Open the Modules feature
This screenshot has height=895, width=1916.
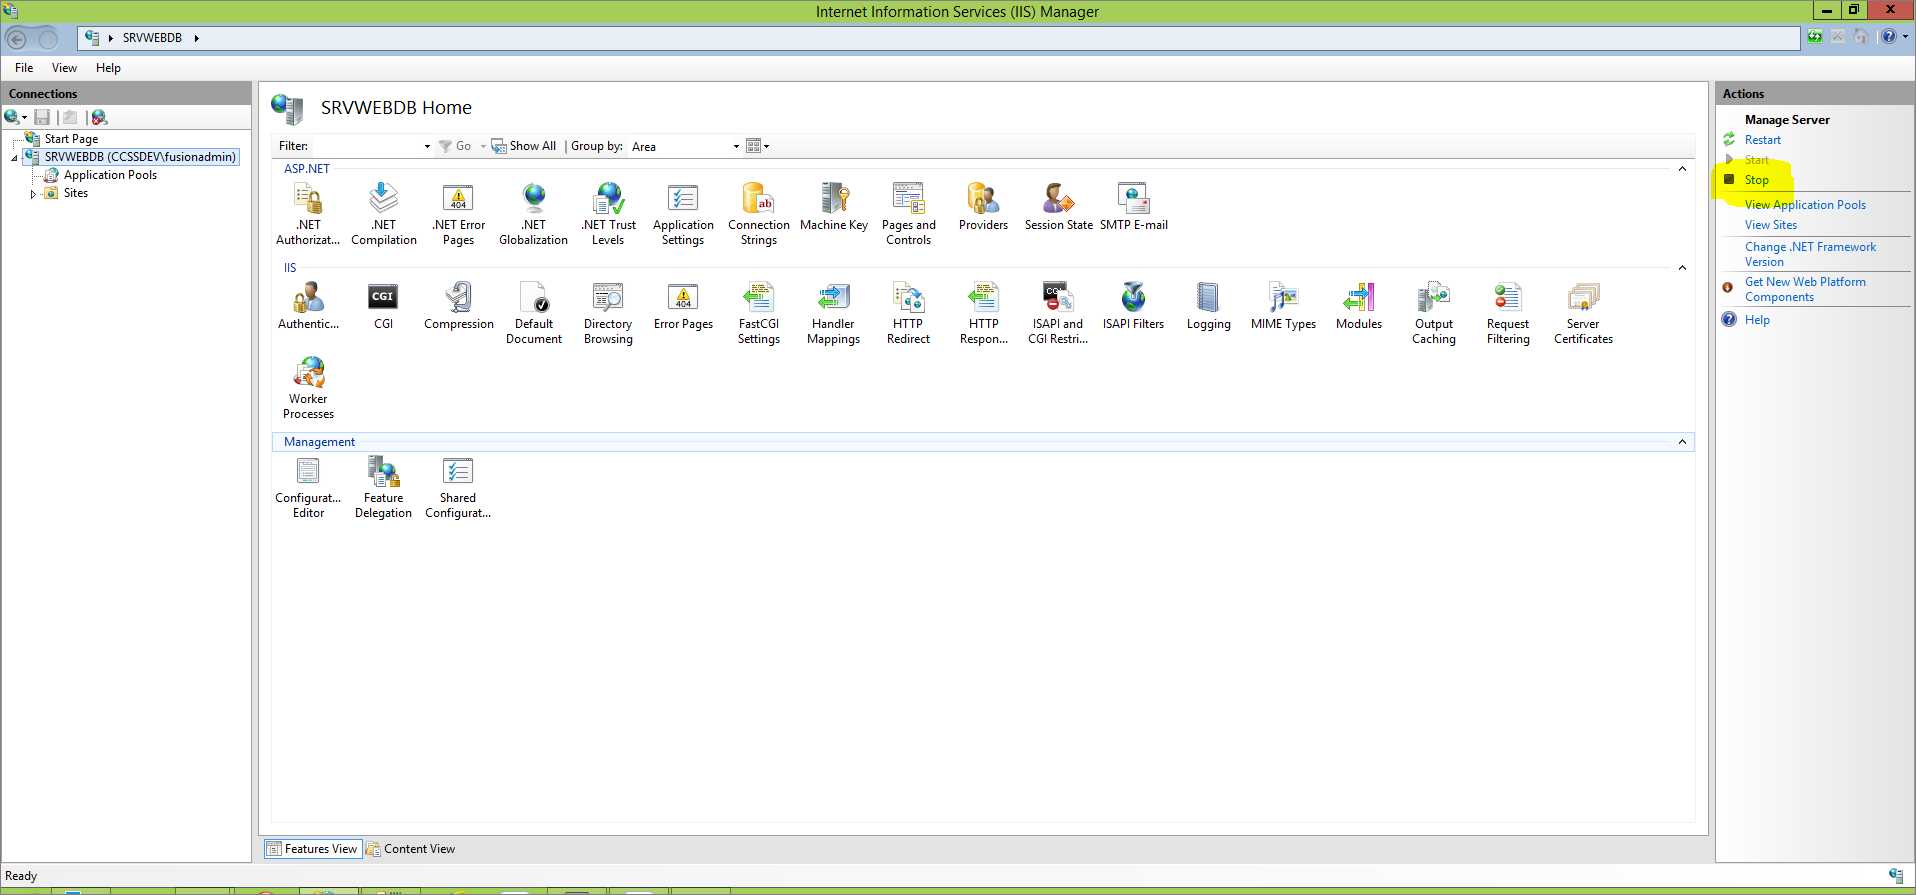1359,306
